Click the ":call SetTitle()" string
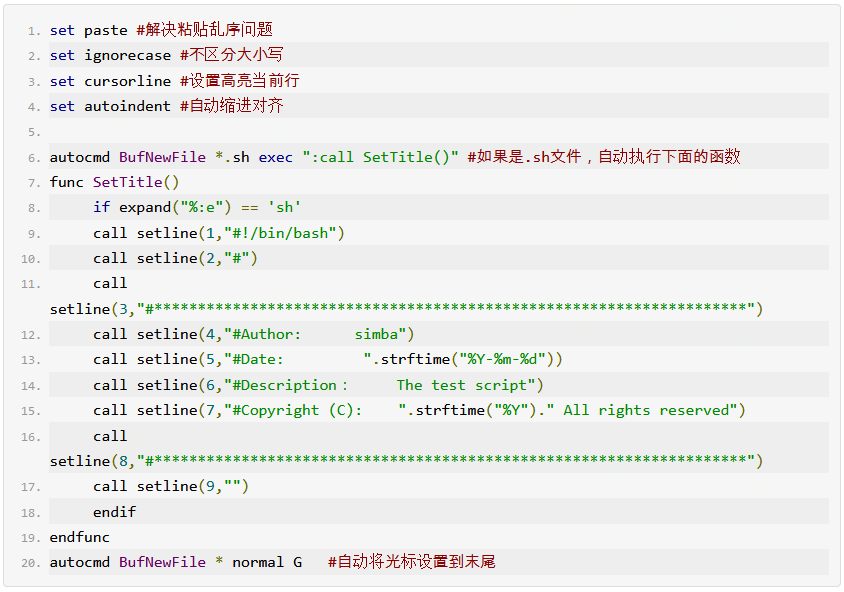 click(381, 157)
